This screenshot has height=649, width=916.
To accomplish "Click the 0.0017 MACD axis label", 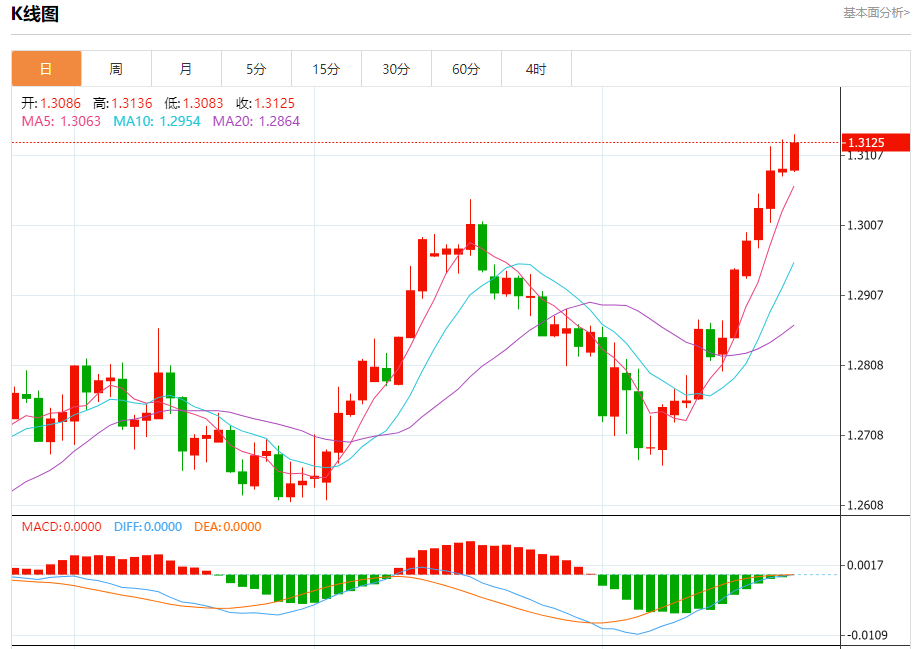I will [x=865, y=565].
